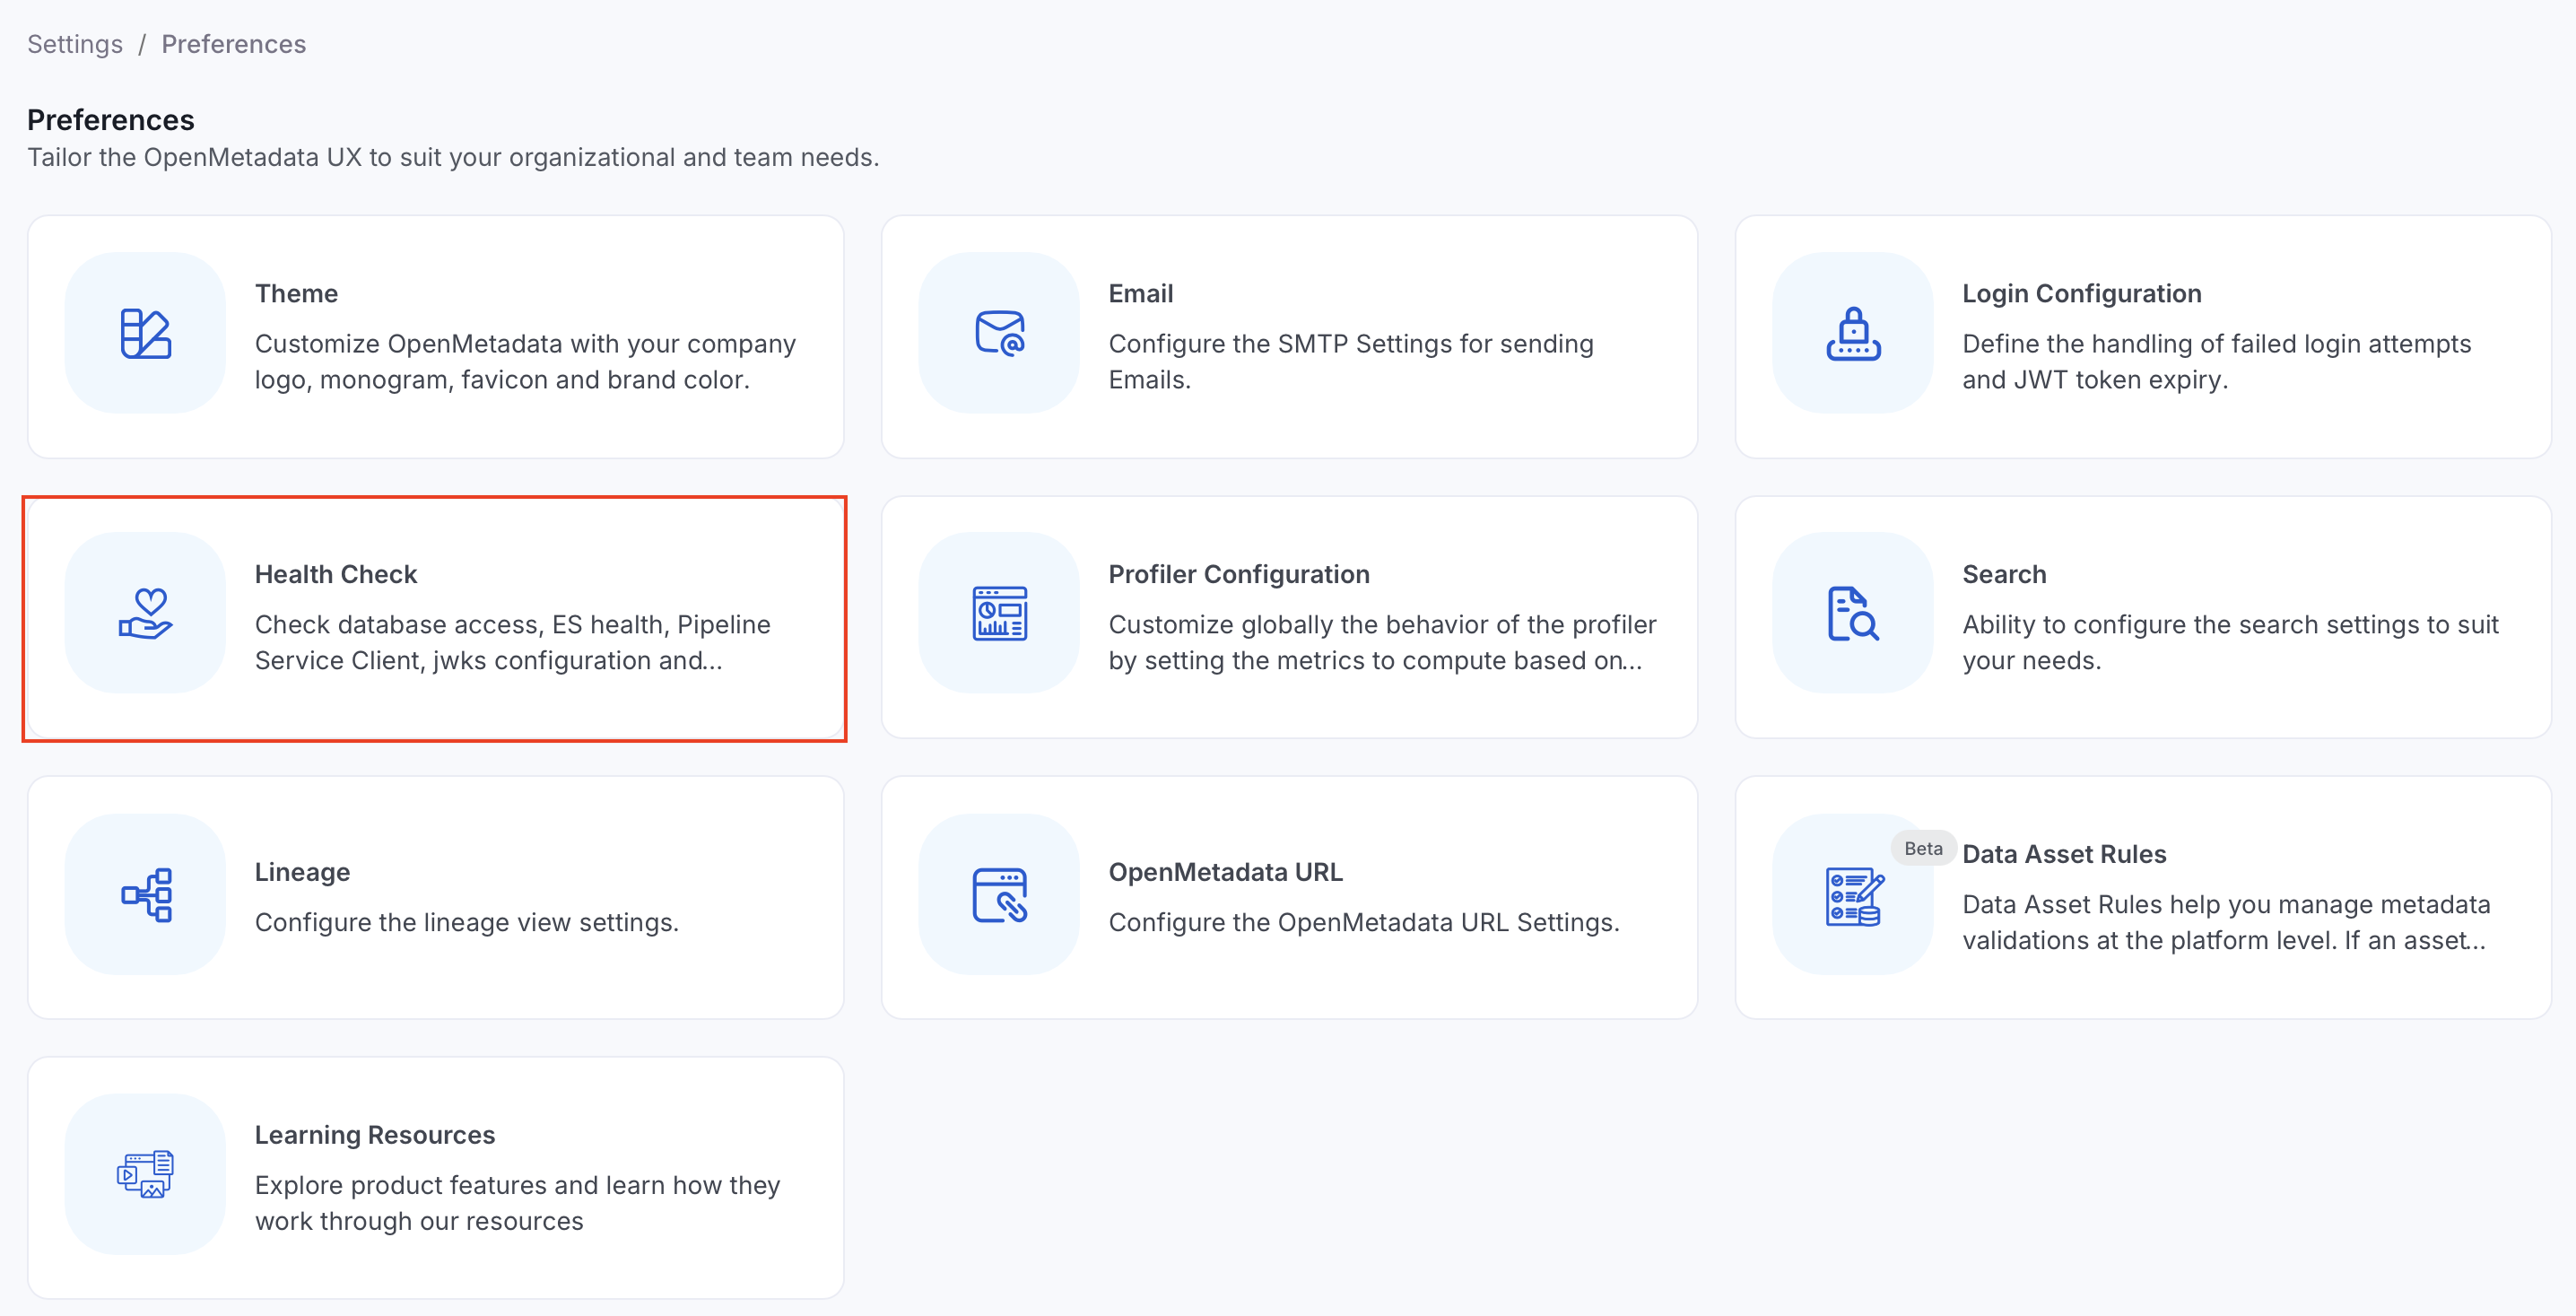Screen dimensions: 2576x1316
Task: Click the Search document magnifier icon
Action: pyautogui.click(x=1853, y=613)
